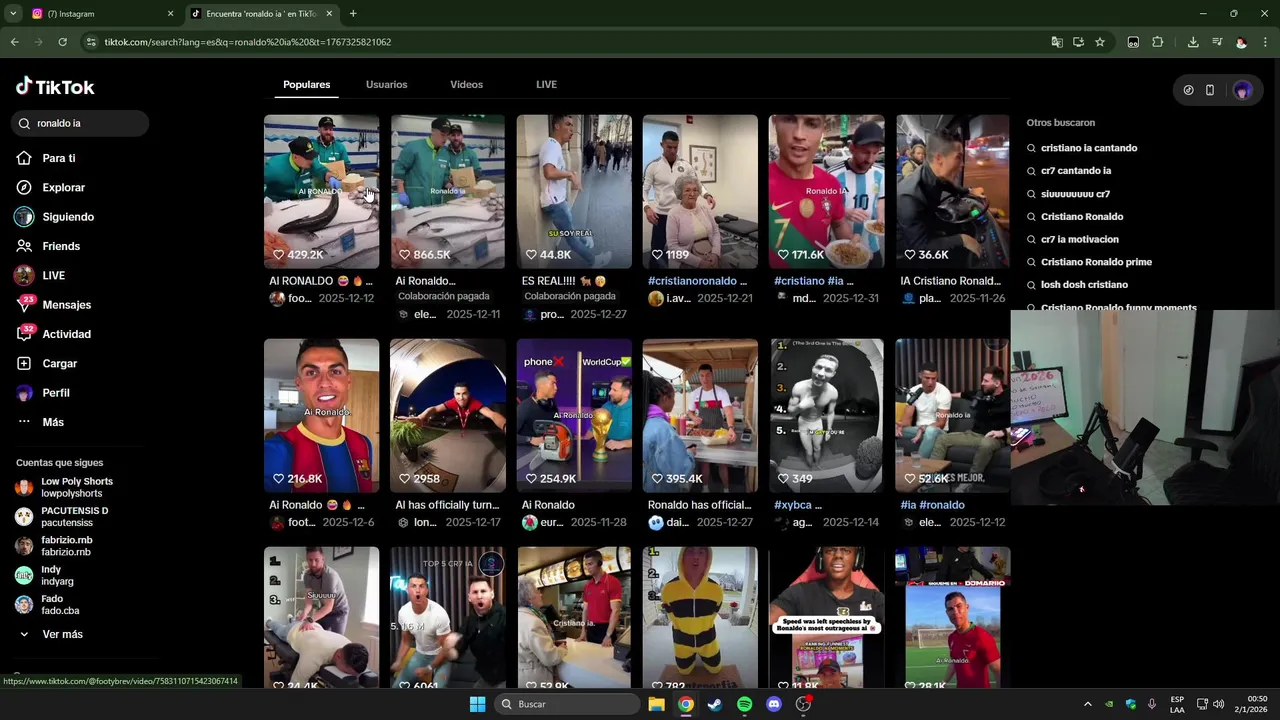This screenshot has width=1280, height=720.
Task: Open video thumbnail with 254.9K likes
Action: [x=574, y=415]
